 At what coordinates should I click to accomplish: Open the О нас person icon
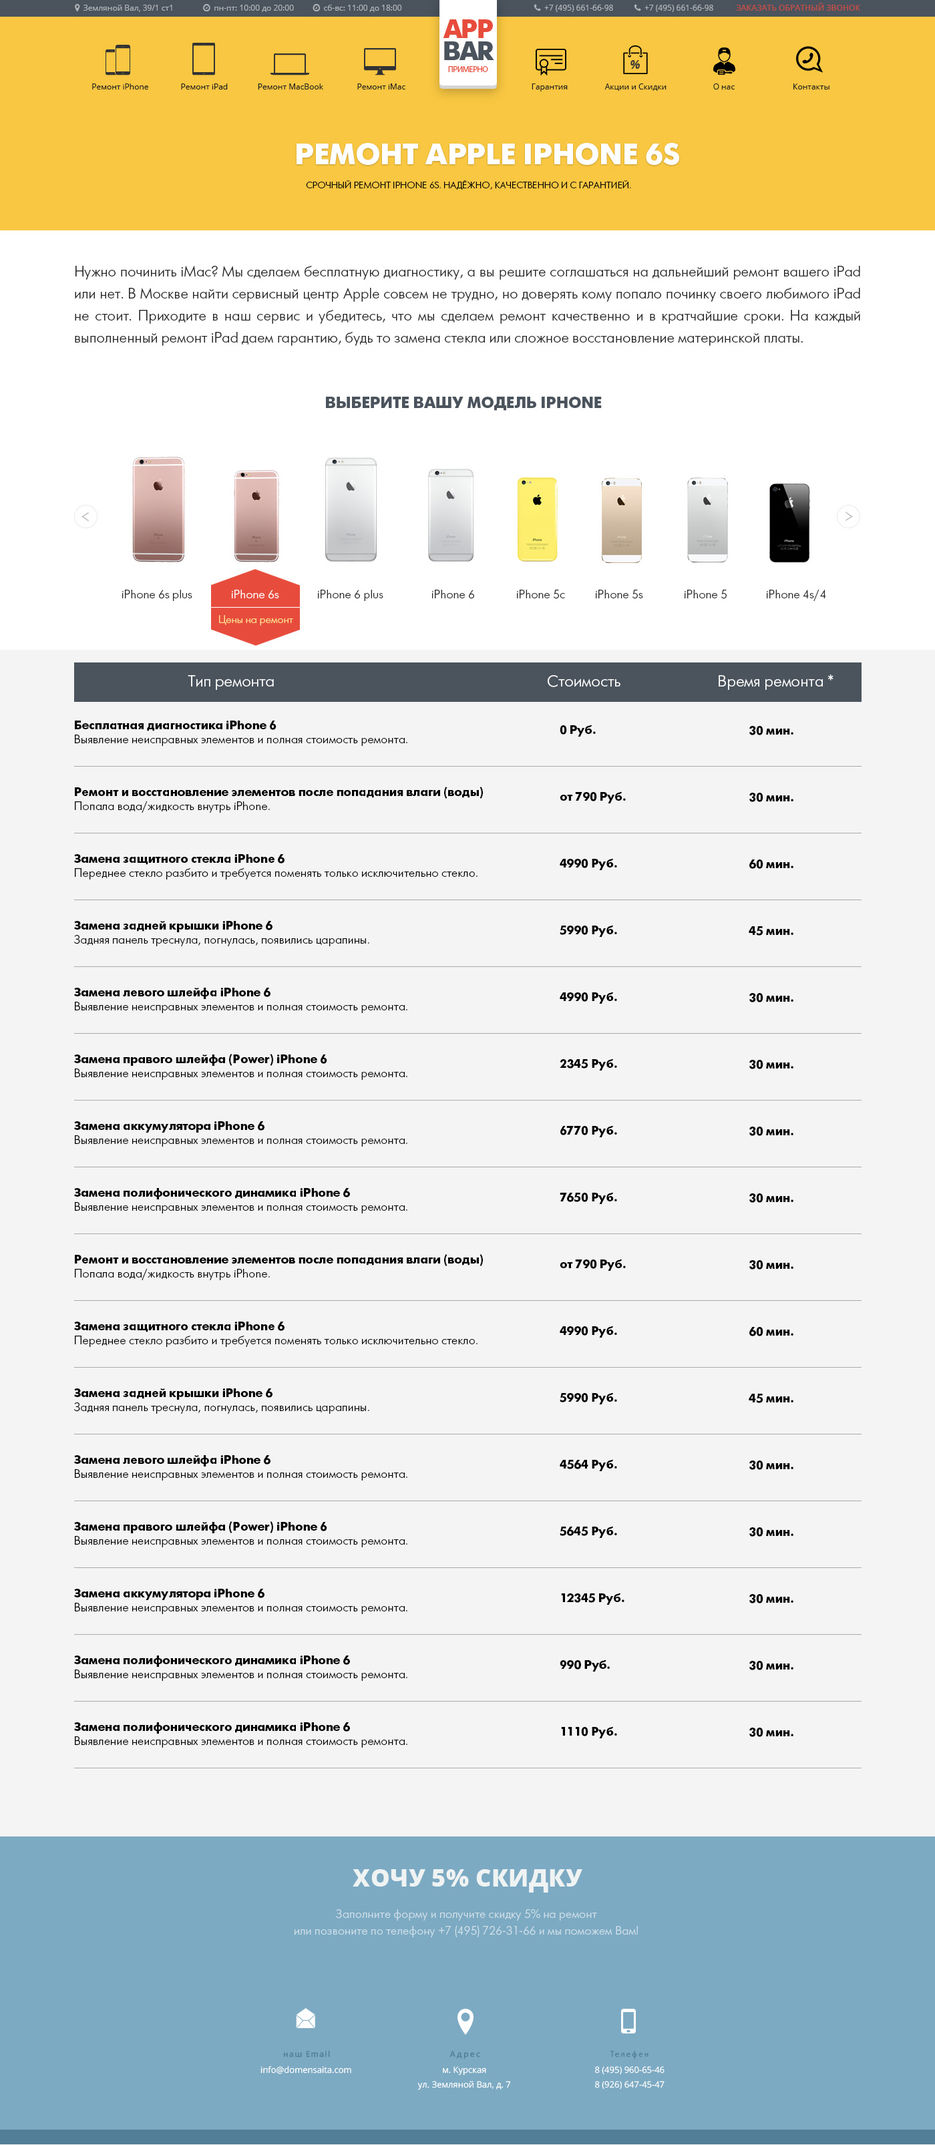click(x=724, y=60)
